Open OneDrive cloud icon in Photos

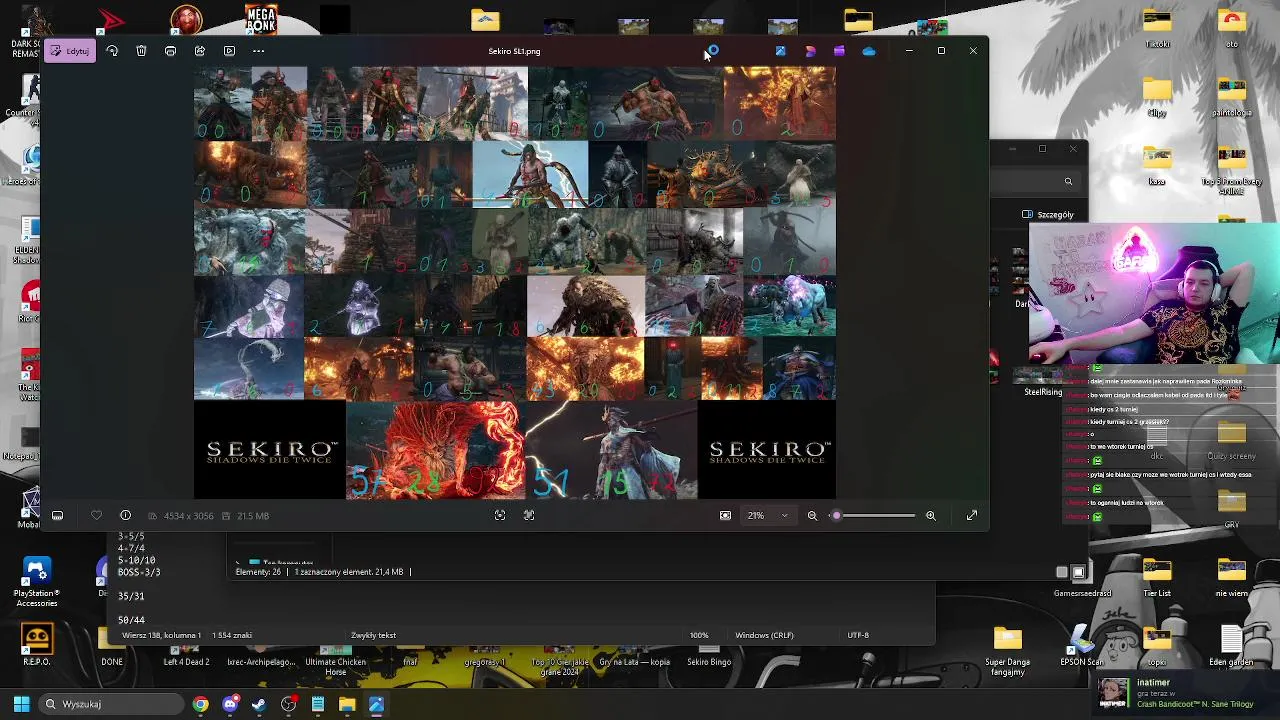tap(868, 51)
